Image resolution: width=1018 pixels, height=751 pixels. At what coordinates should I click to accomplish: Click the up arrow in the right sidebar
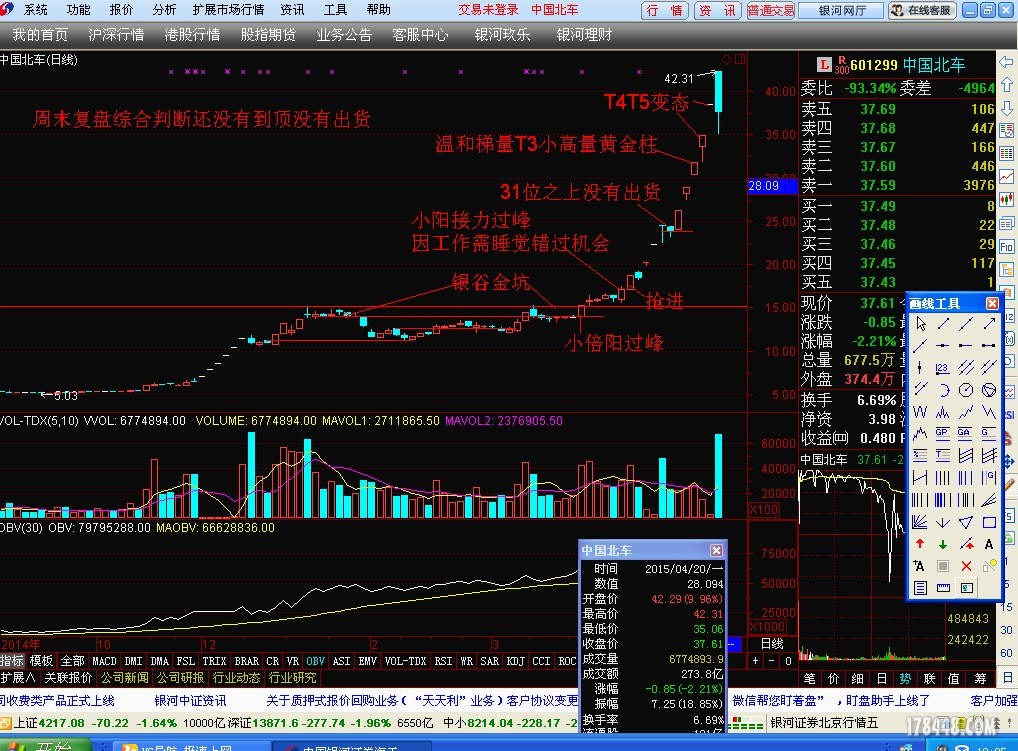click(1007, 84)
